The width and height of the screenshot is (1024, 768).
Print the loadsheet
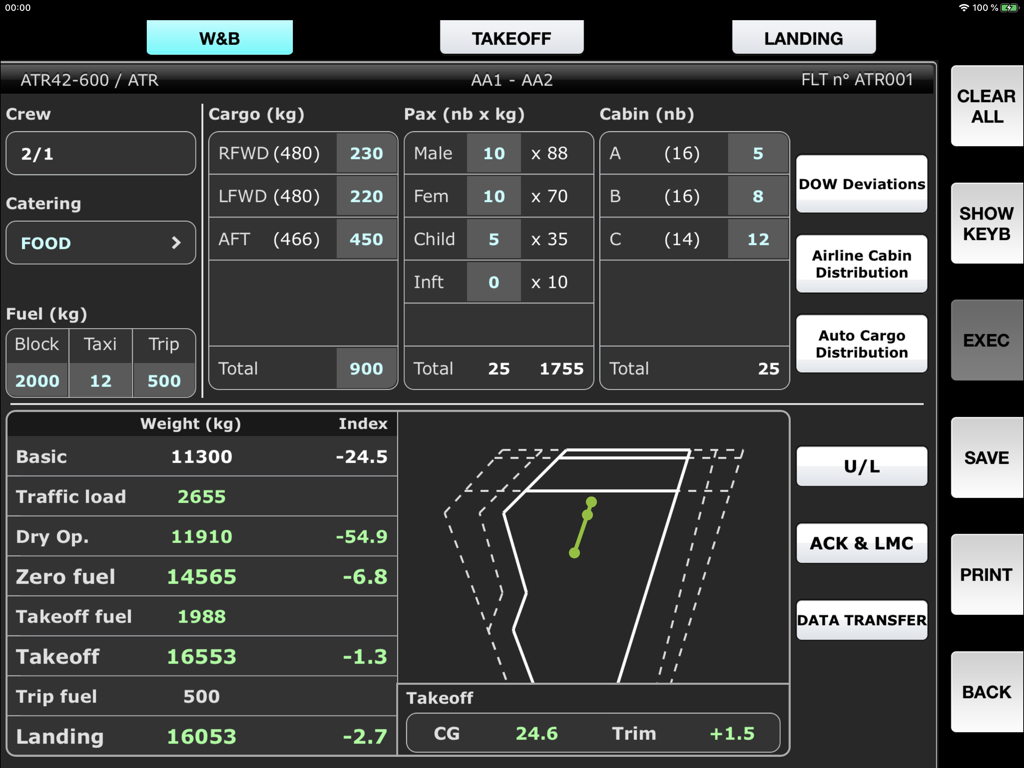[x=986, y=575]
